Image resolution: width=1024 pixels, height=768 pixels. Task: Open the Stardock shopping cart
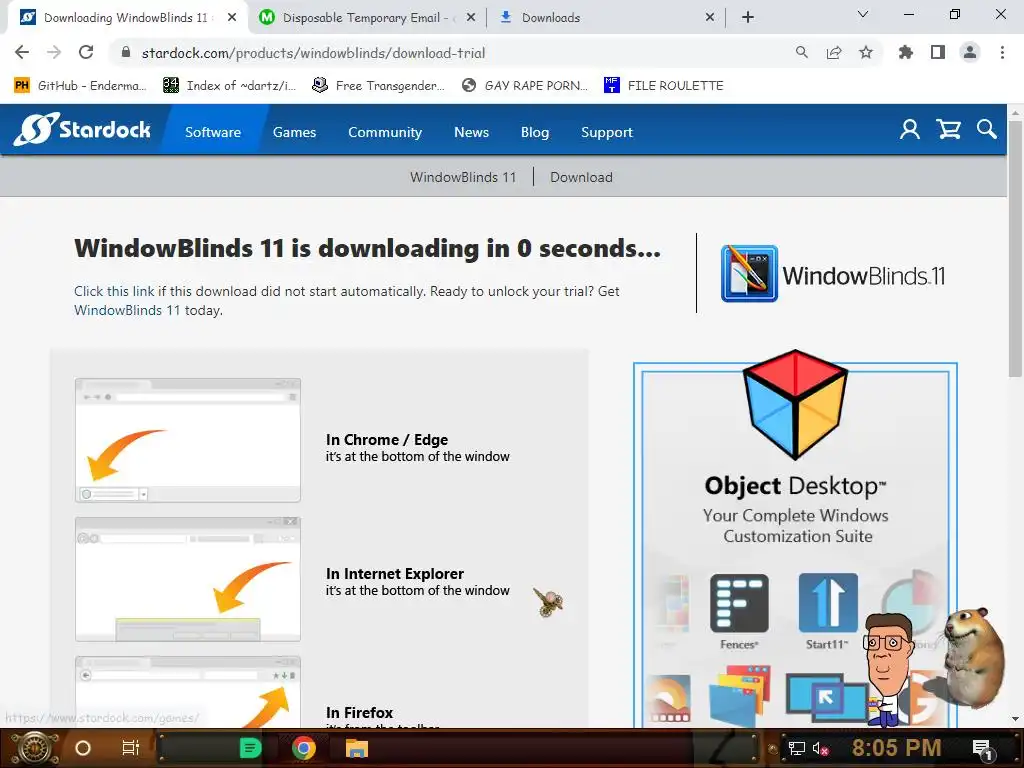[x=948, y=129]
